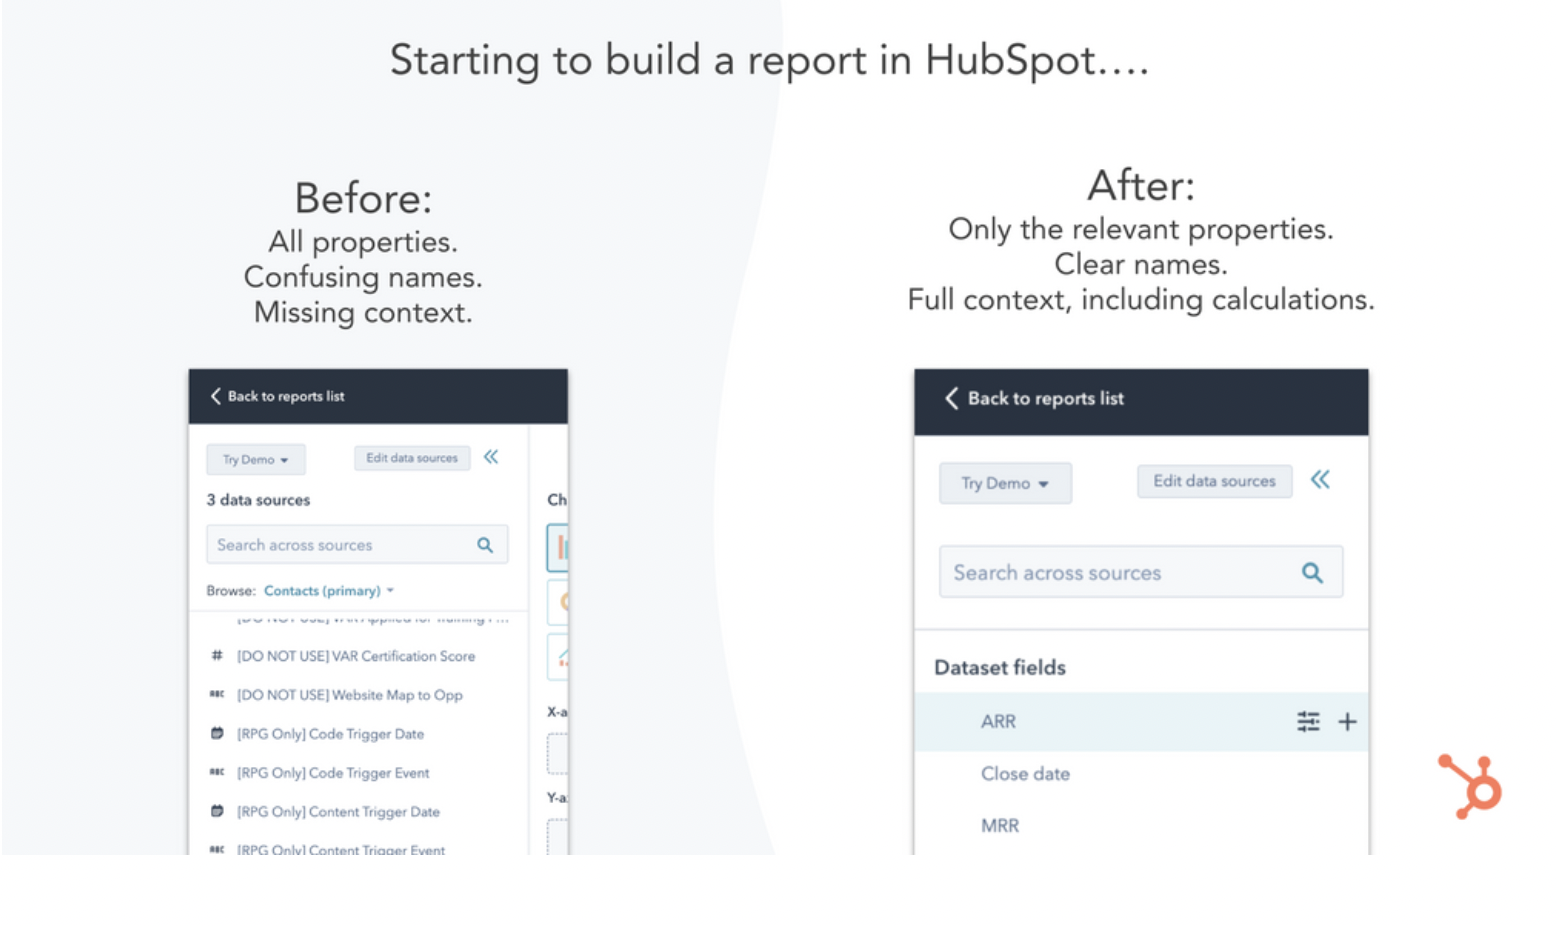Click text type icon beside Code Trigger Event
Screen dimensions: 1556x926
tap(217, 772)
